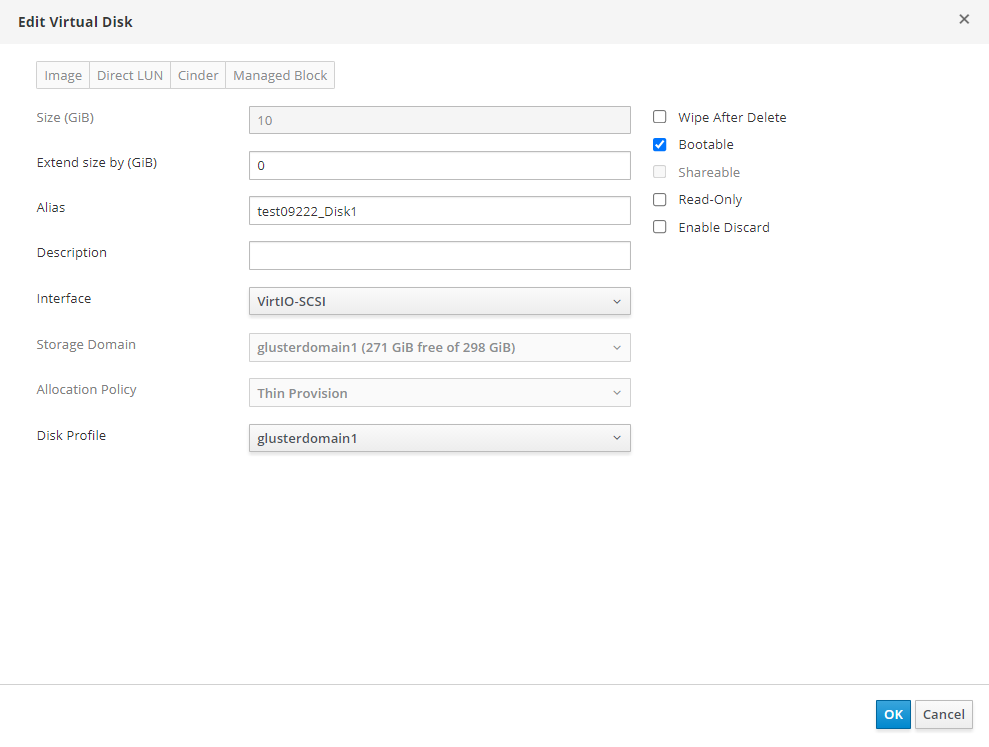Viewport: 989px width, 747px height.
Task: Uncheck the Bootable checkbox
Action: tap(660, 145)
